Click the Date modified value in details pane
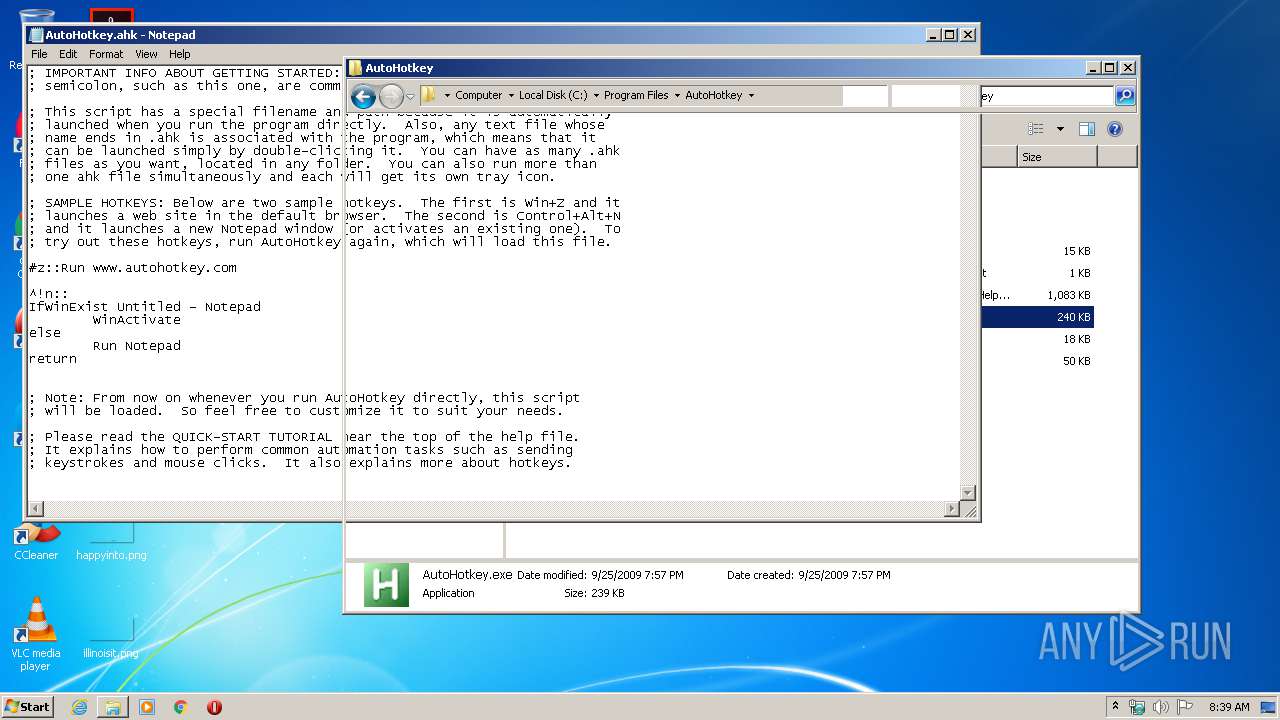The height and width of the screenshot is (720, 1280). 637,575
